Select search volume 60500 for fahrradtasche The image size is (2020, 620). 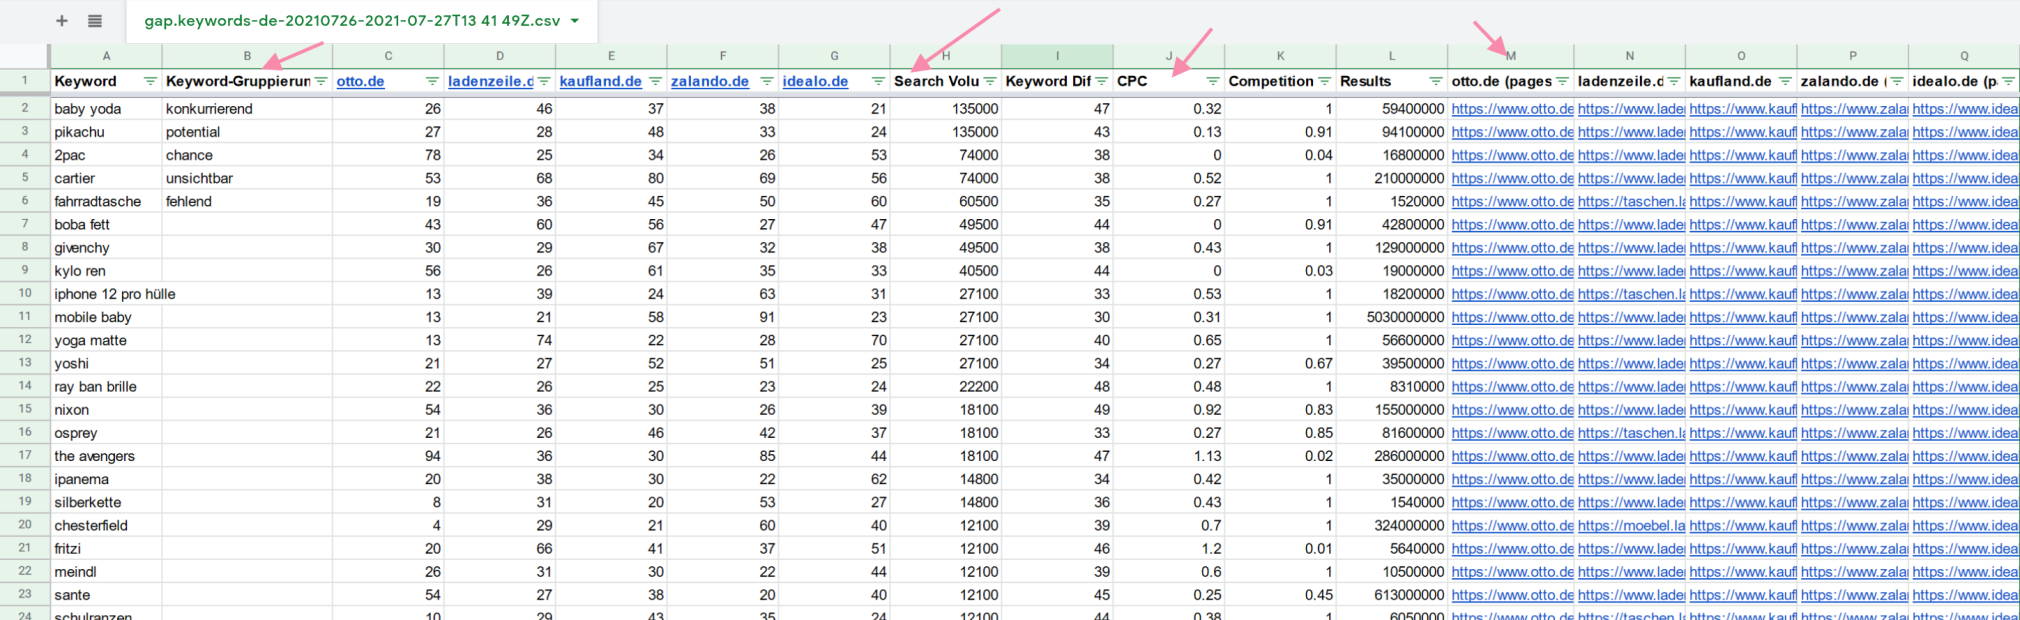[x=946, y=201]
